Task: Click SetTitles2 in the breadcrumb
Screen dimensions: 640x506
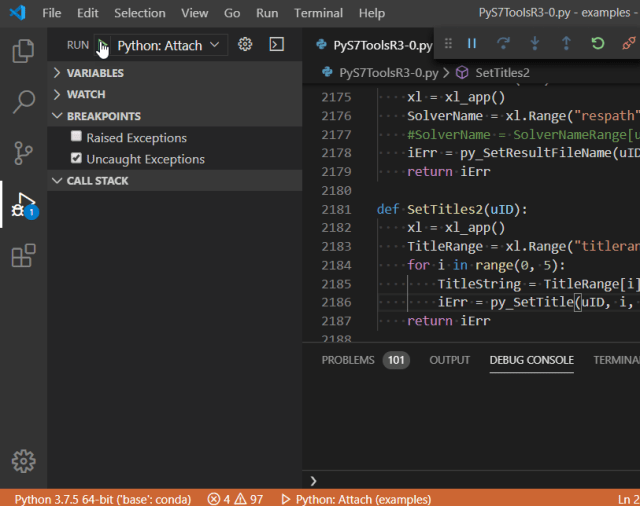Action: tap(502, 73)
